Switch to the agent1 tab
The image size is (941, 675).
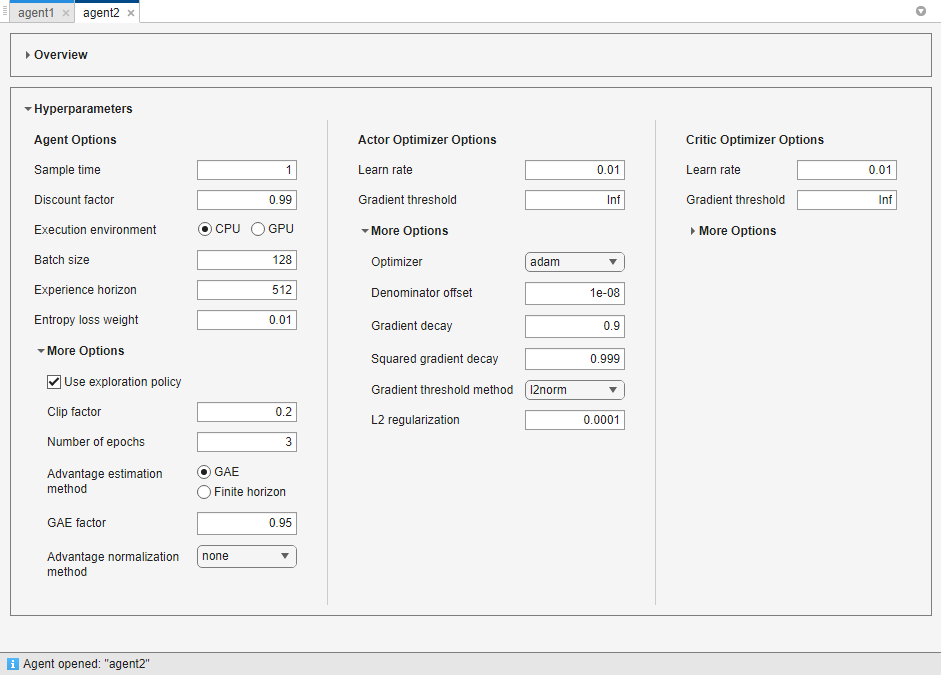(36, 13)
